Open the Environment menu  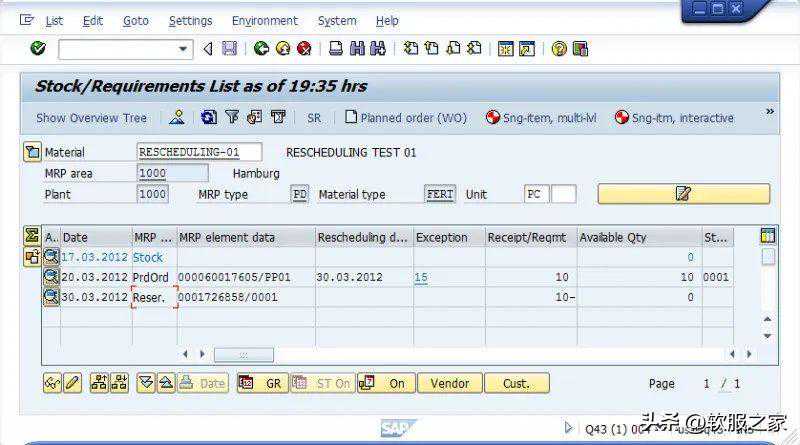(x=264, y=20)
